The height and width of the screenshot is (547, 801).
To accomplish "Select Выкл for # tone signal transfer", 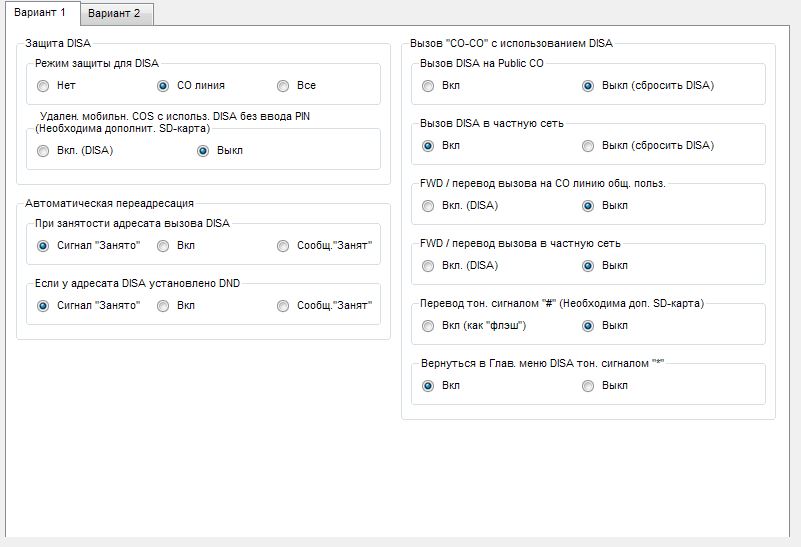I will [x=588, y=326].
